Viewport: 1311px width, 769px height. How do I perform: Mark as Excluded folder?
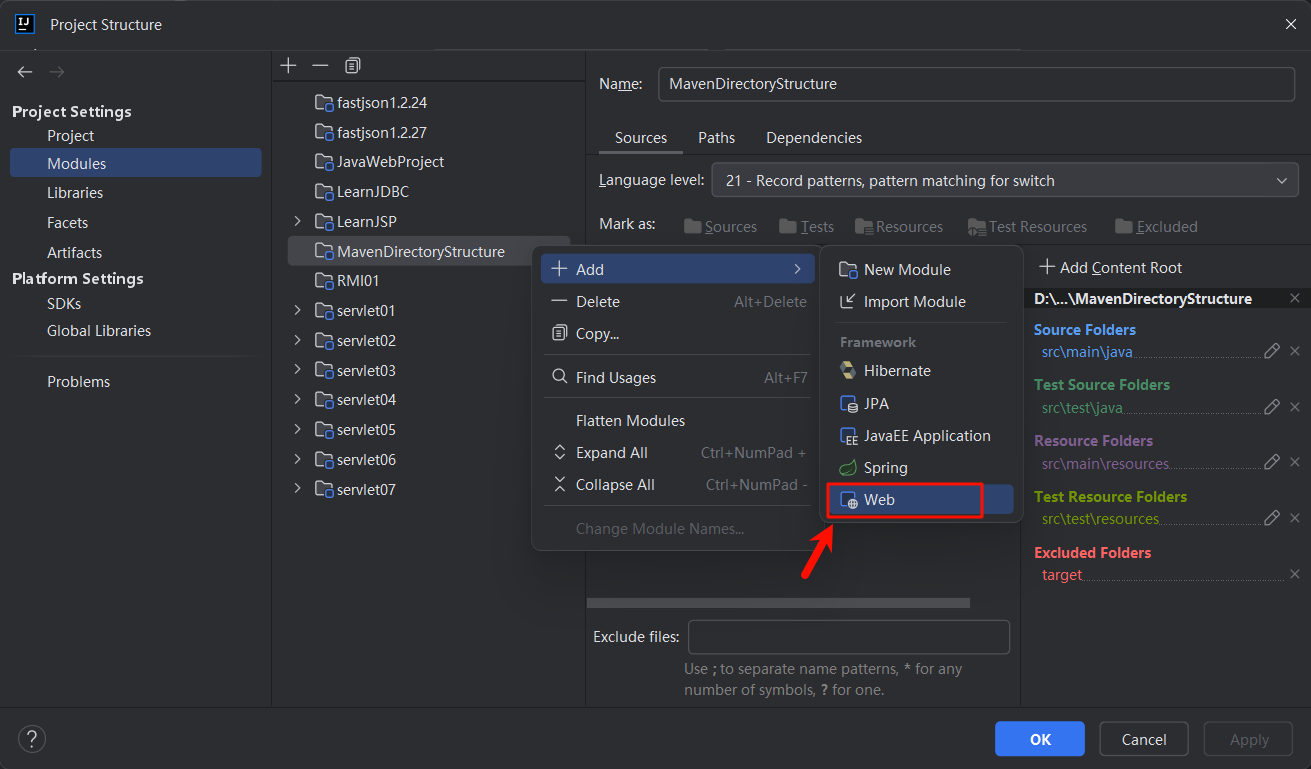point(1156,227)
